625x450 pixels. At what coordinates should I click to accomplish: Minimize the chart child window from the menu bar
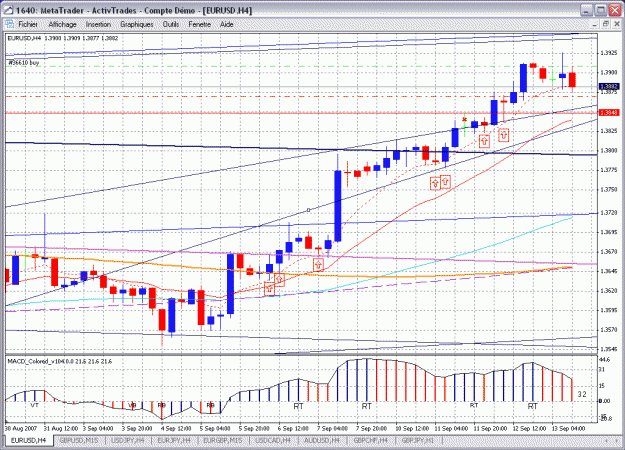click(594, 24)
